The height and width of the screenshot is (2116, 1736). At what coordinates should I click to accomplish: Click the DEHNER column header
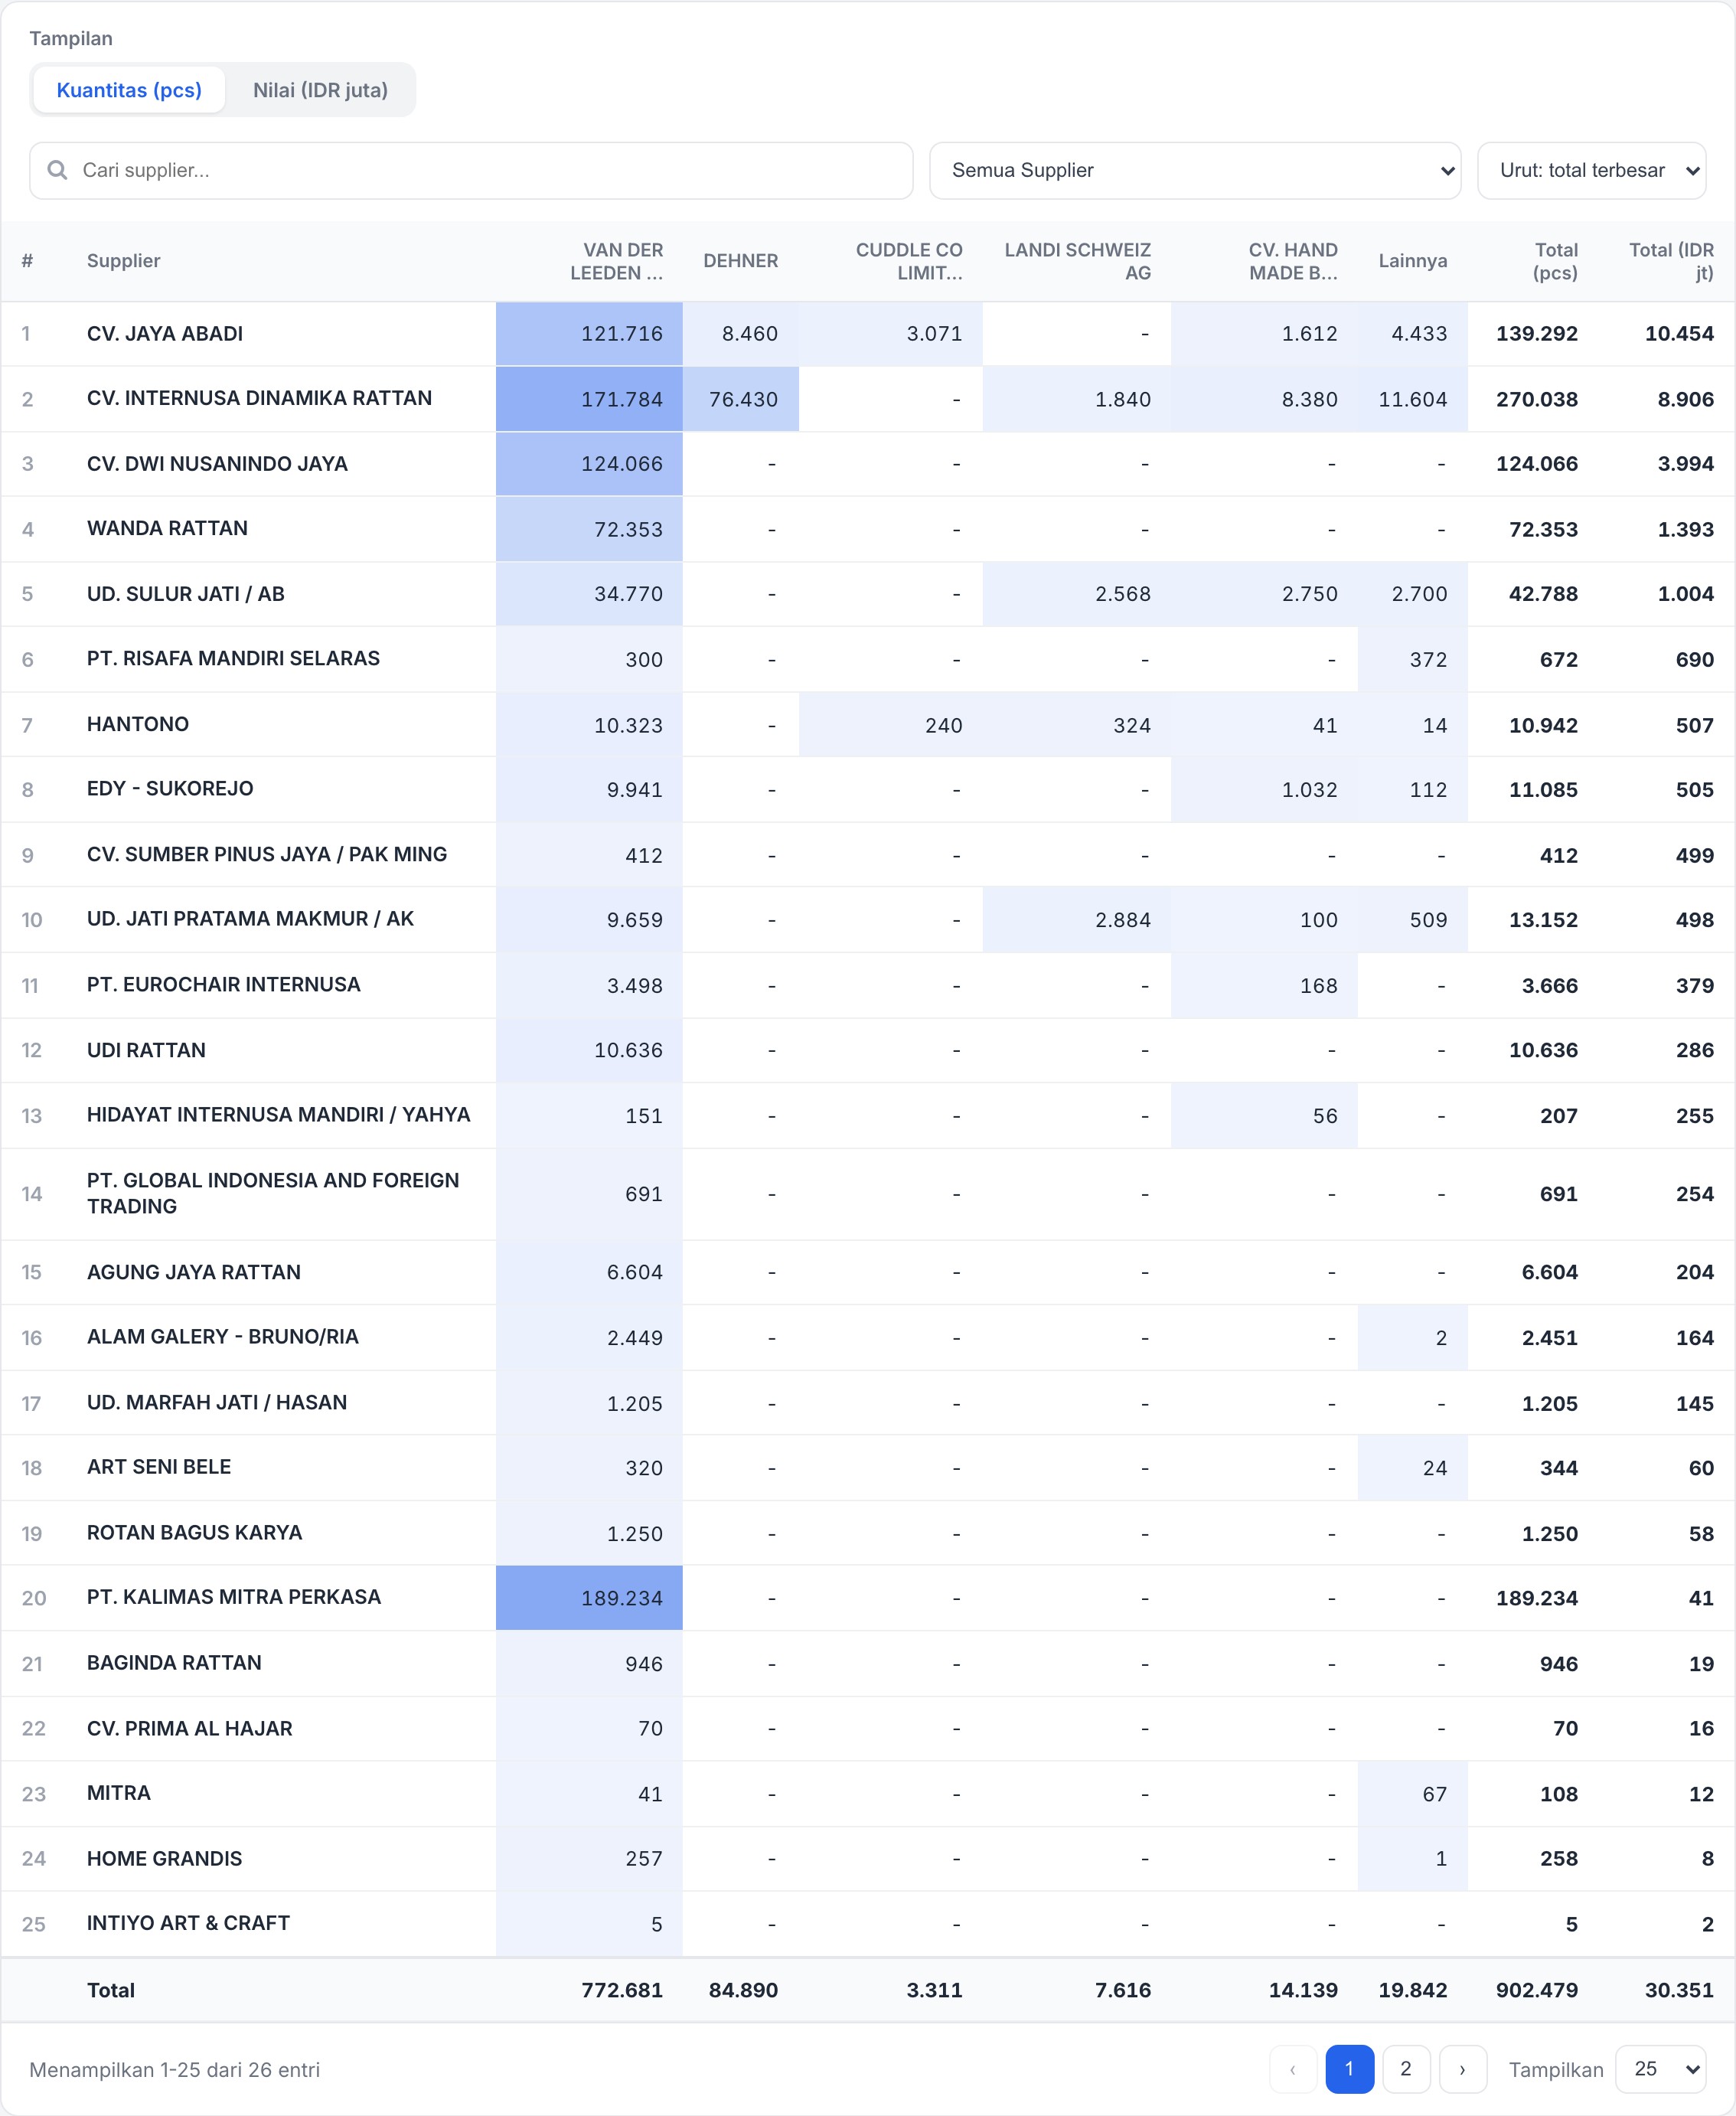click(x=740, y=261)
